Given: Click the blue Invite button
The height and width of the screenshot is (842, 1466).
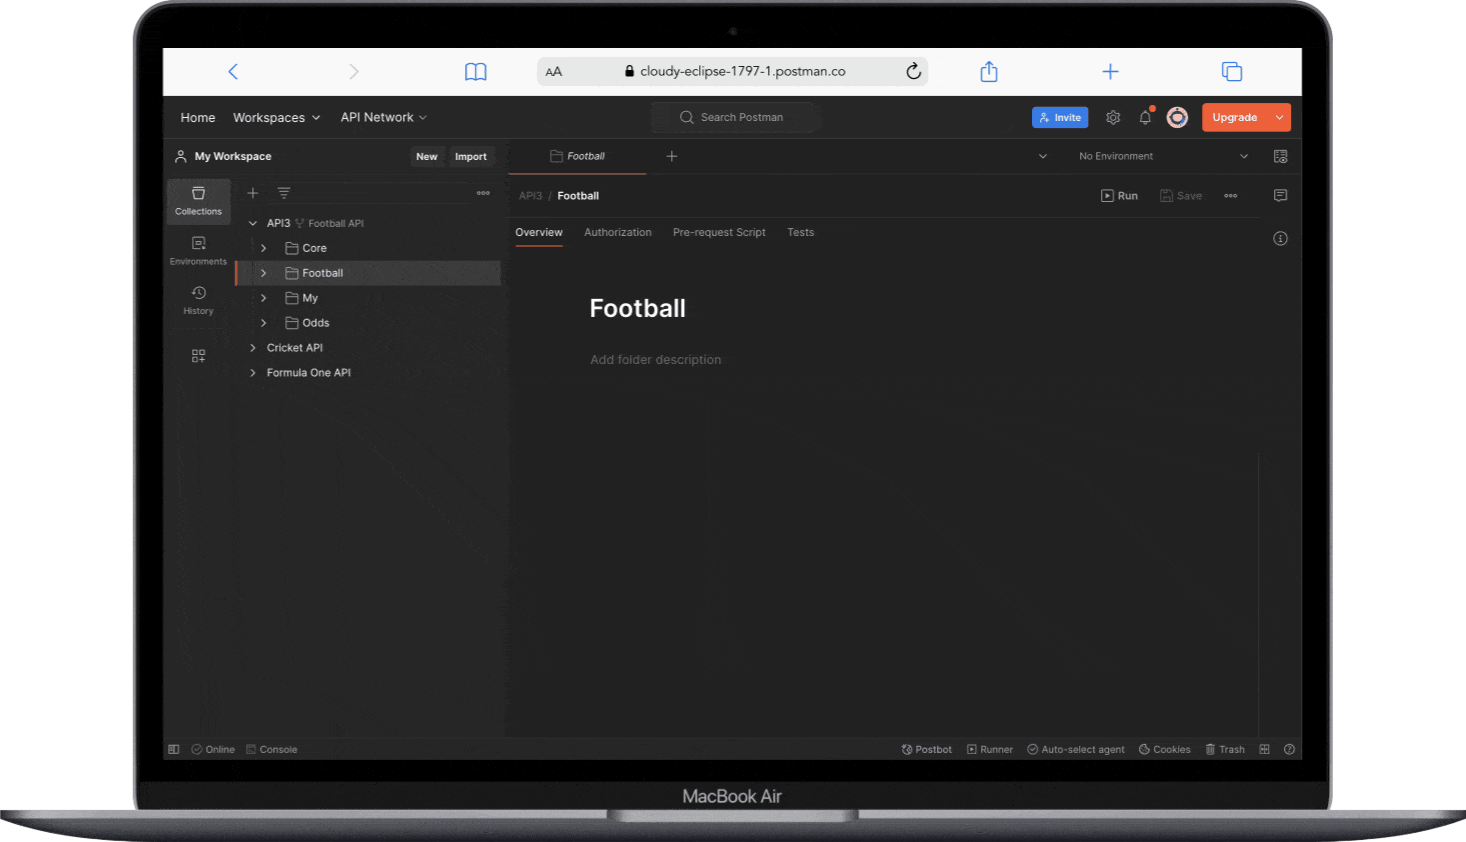Looking at the screenshot, I should tap(1059, 118).
